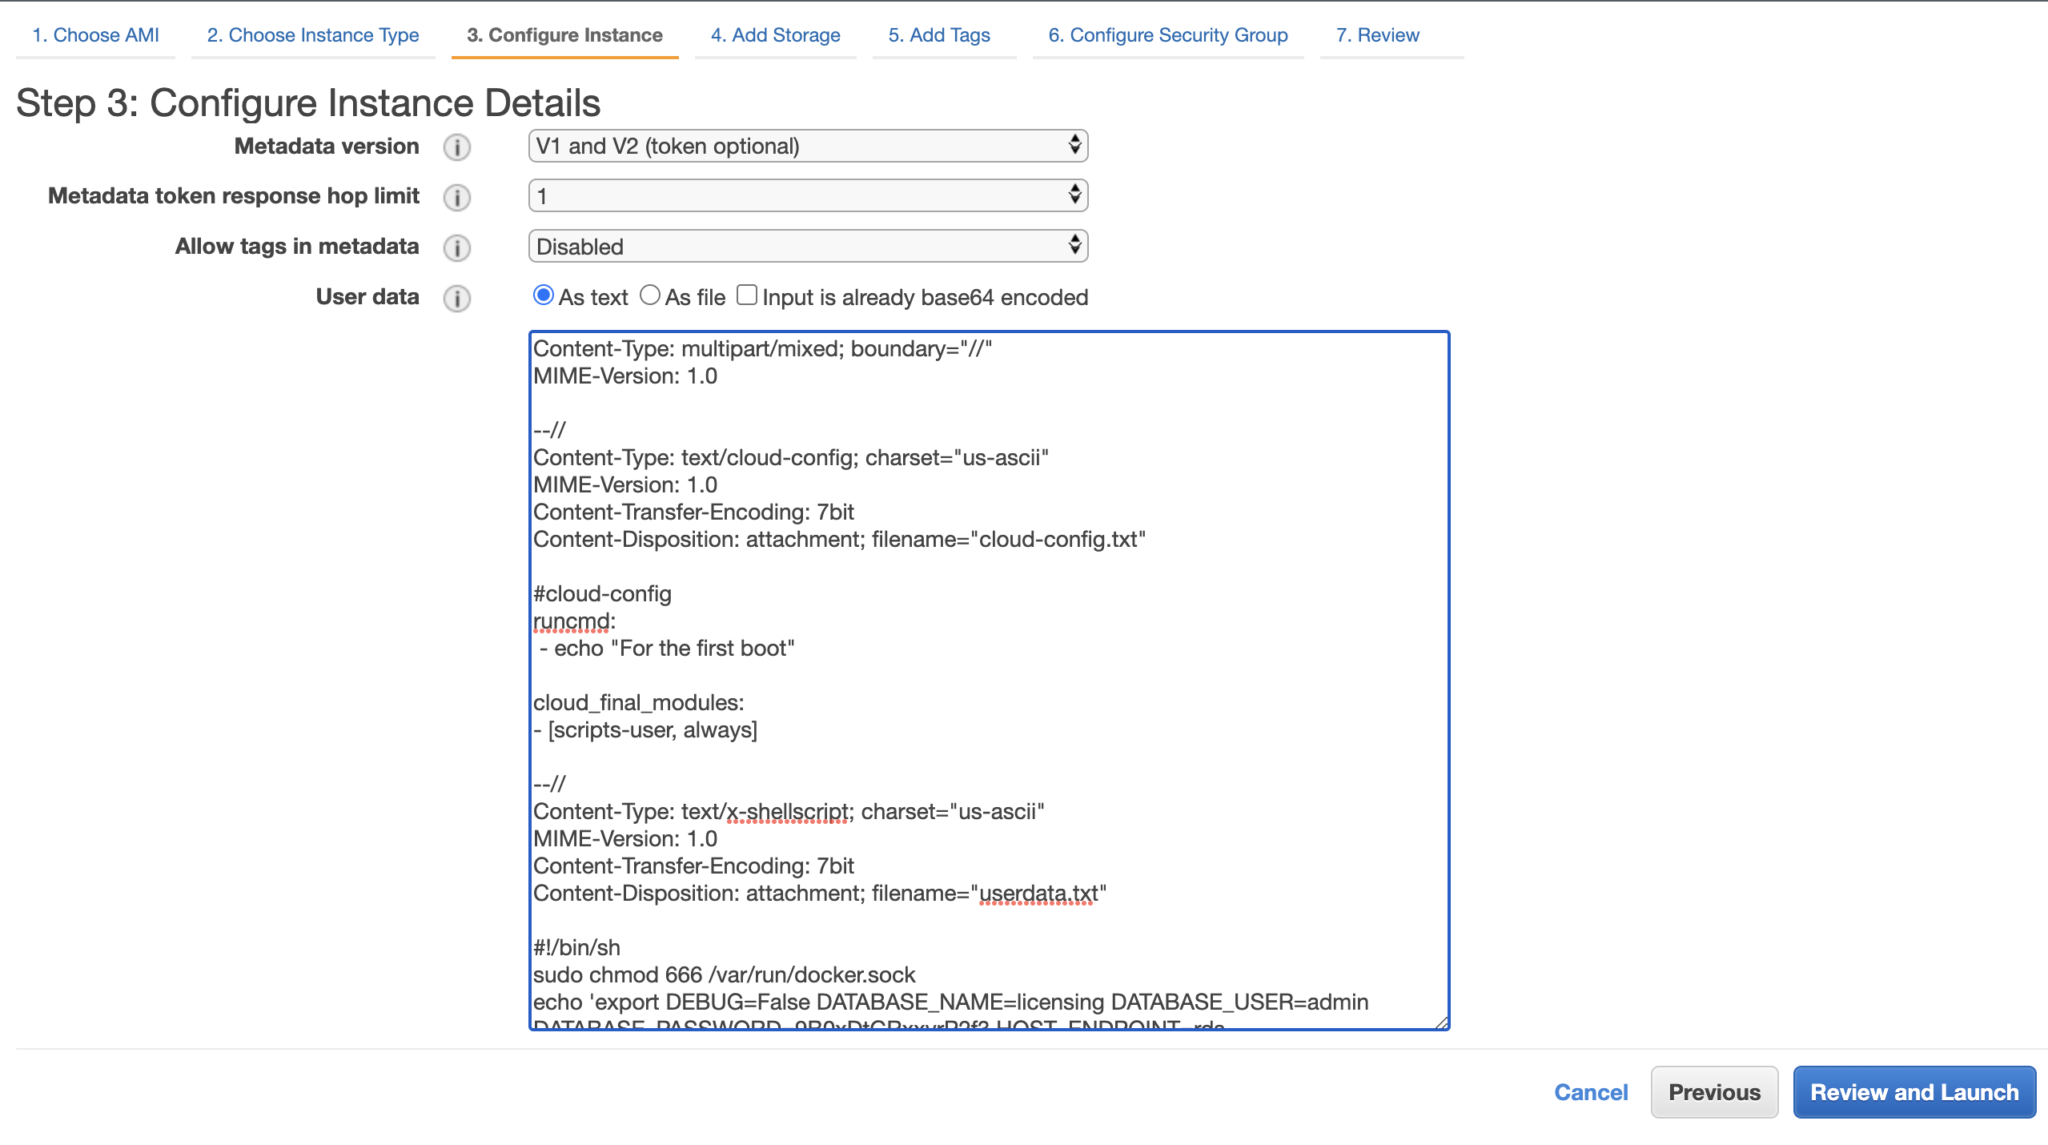Click the '- [scripts-user, always]' line
2048x1145 pixels.
[645, 730]
